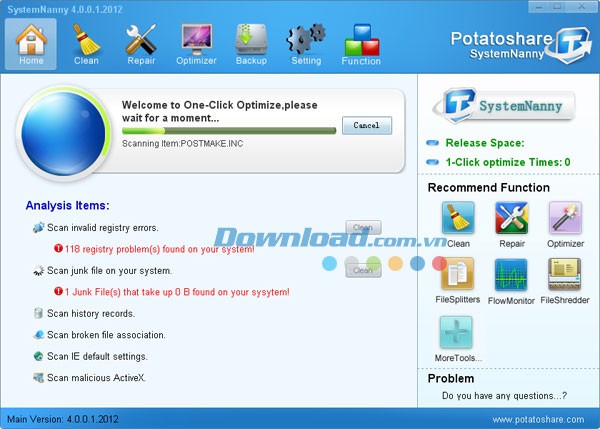
Task: Open the FileSplitters tool
Action: coord(458,273)
